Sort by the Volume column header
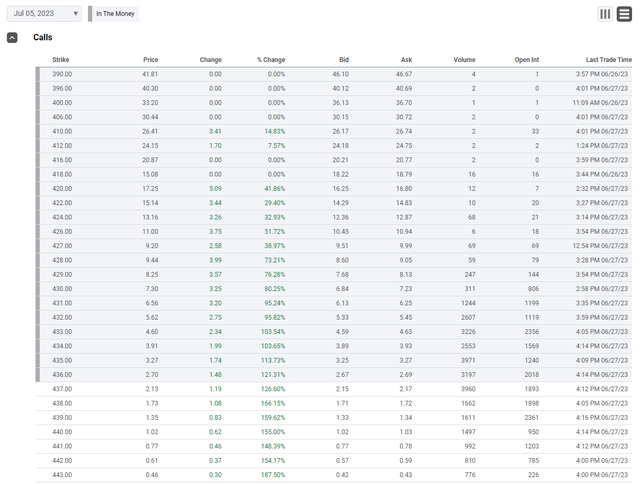The height and width of the screenshot is (484, 640). coord(464,60)
